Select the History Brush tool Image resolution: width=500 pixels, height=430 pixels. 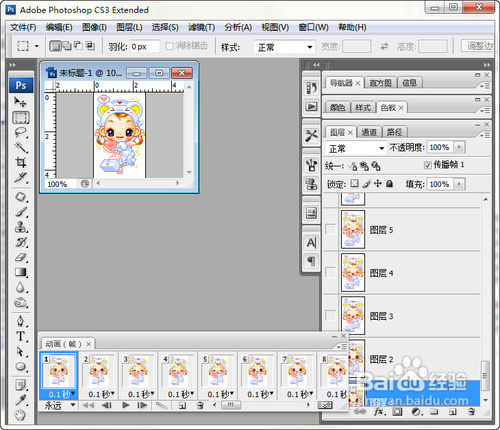tap(21, 242)
